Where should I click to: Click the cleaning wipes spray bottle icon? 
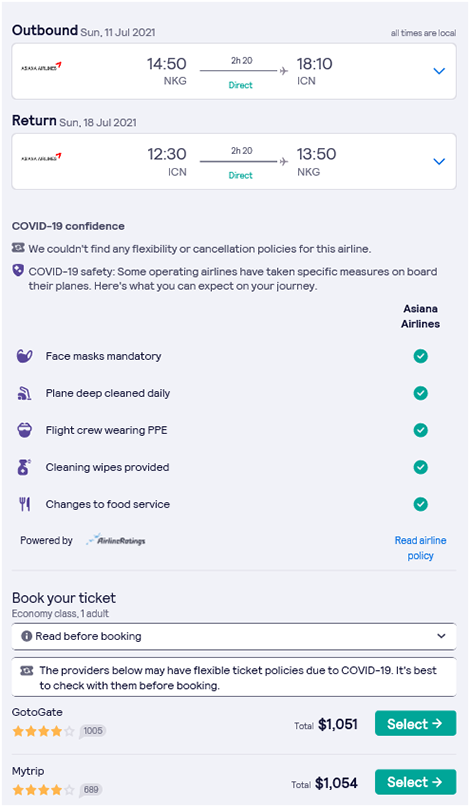point(24,467)
